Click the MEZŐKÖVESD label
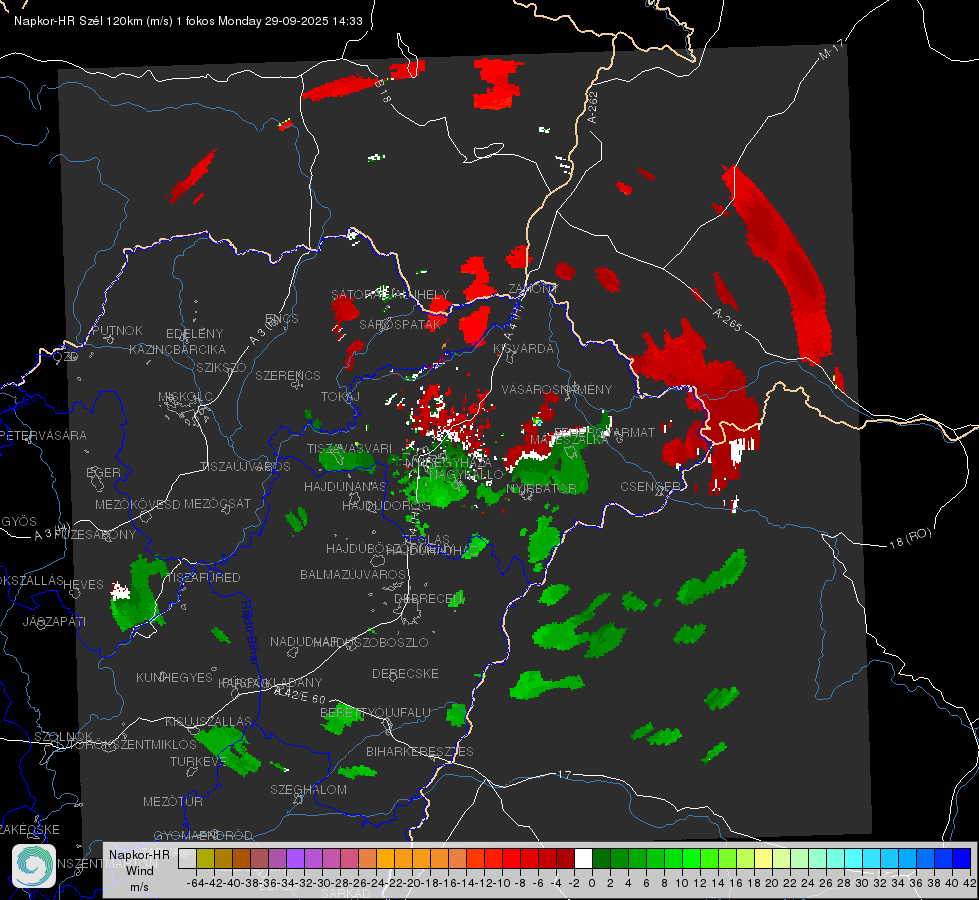The height and width of the screenshot is (900, 979). 137,504
